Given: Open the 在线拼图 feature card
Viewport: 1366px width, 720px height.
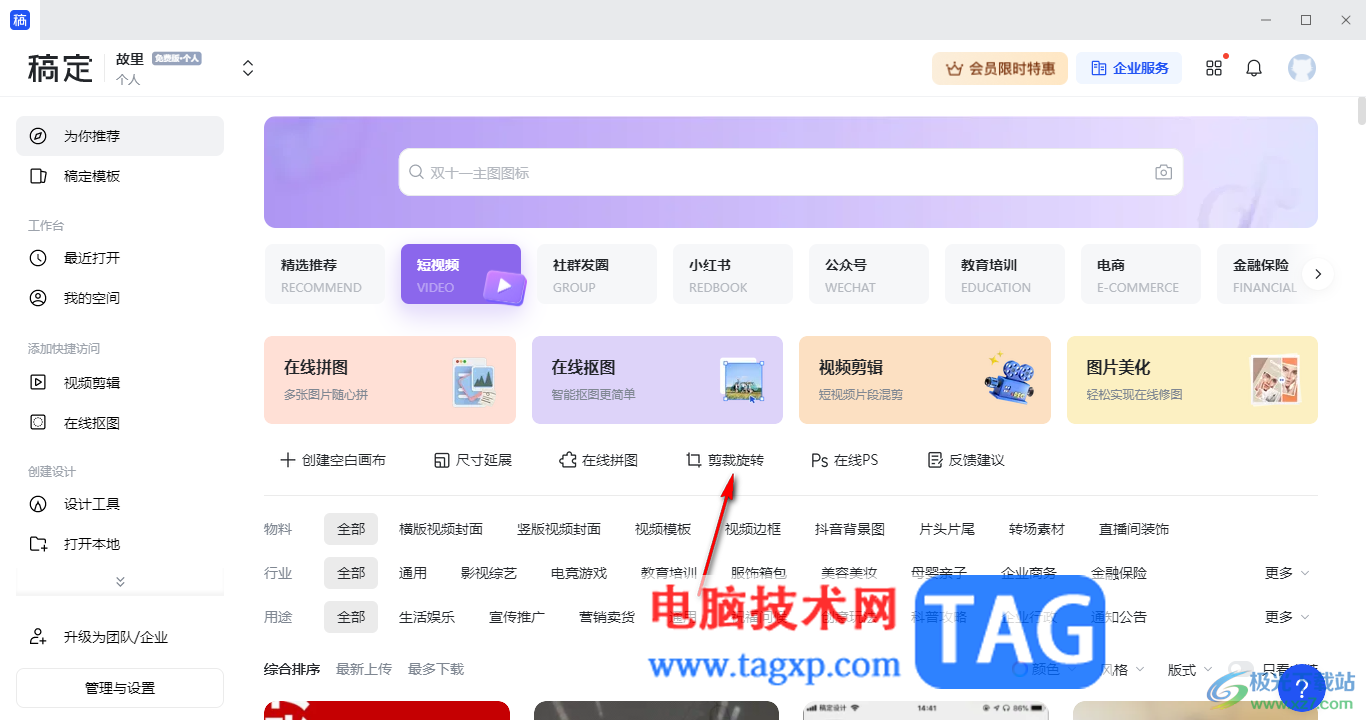Looking at the screenshot, I should 390,380.
